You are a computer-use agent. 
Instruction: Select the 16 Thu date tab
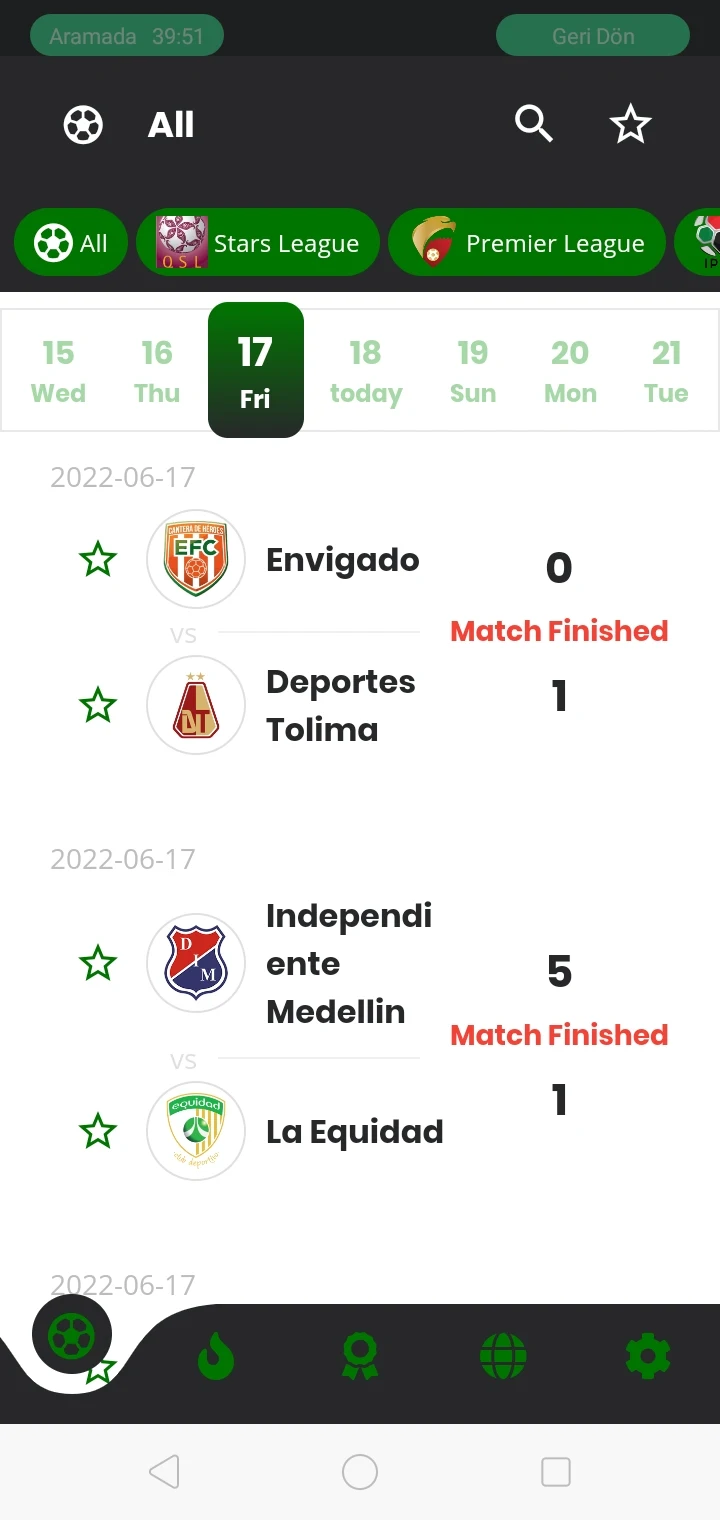coord(157,372)
